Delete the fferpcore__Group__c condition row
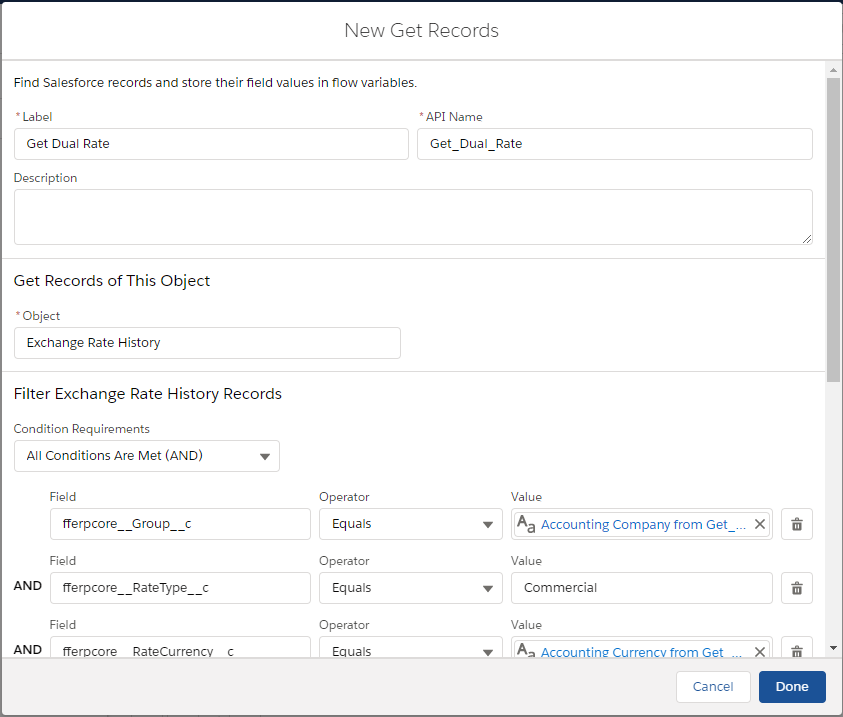This screenshot has width=843, height=717. pos(797,524)
